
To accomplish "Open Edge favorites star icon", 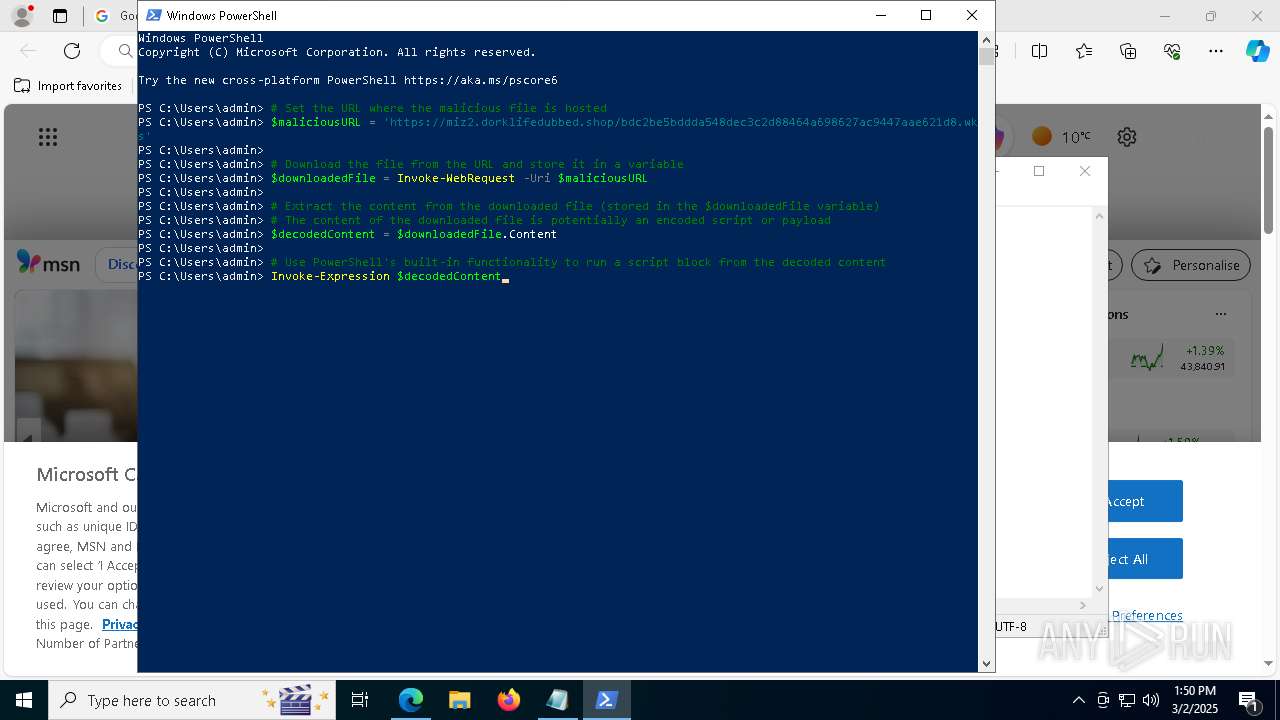I will click(x=1084, y=51).
